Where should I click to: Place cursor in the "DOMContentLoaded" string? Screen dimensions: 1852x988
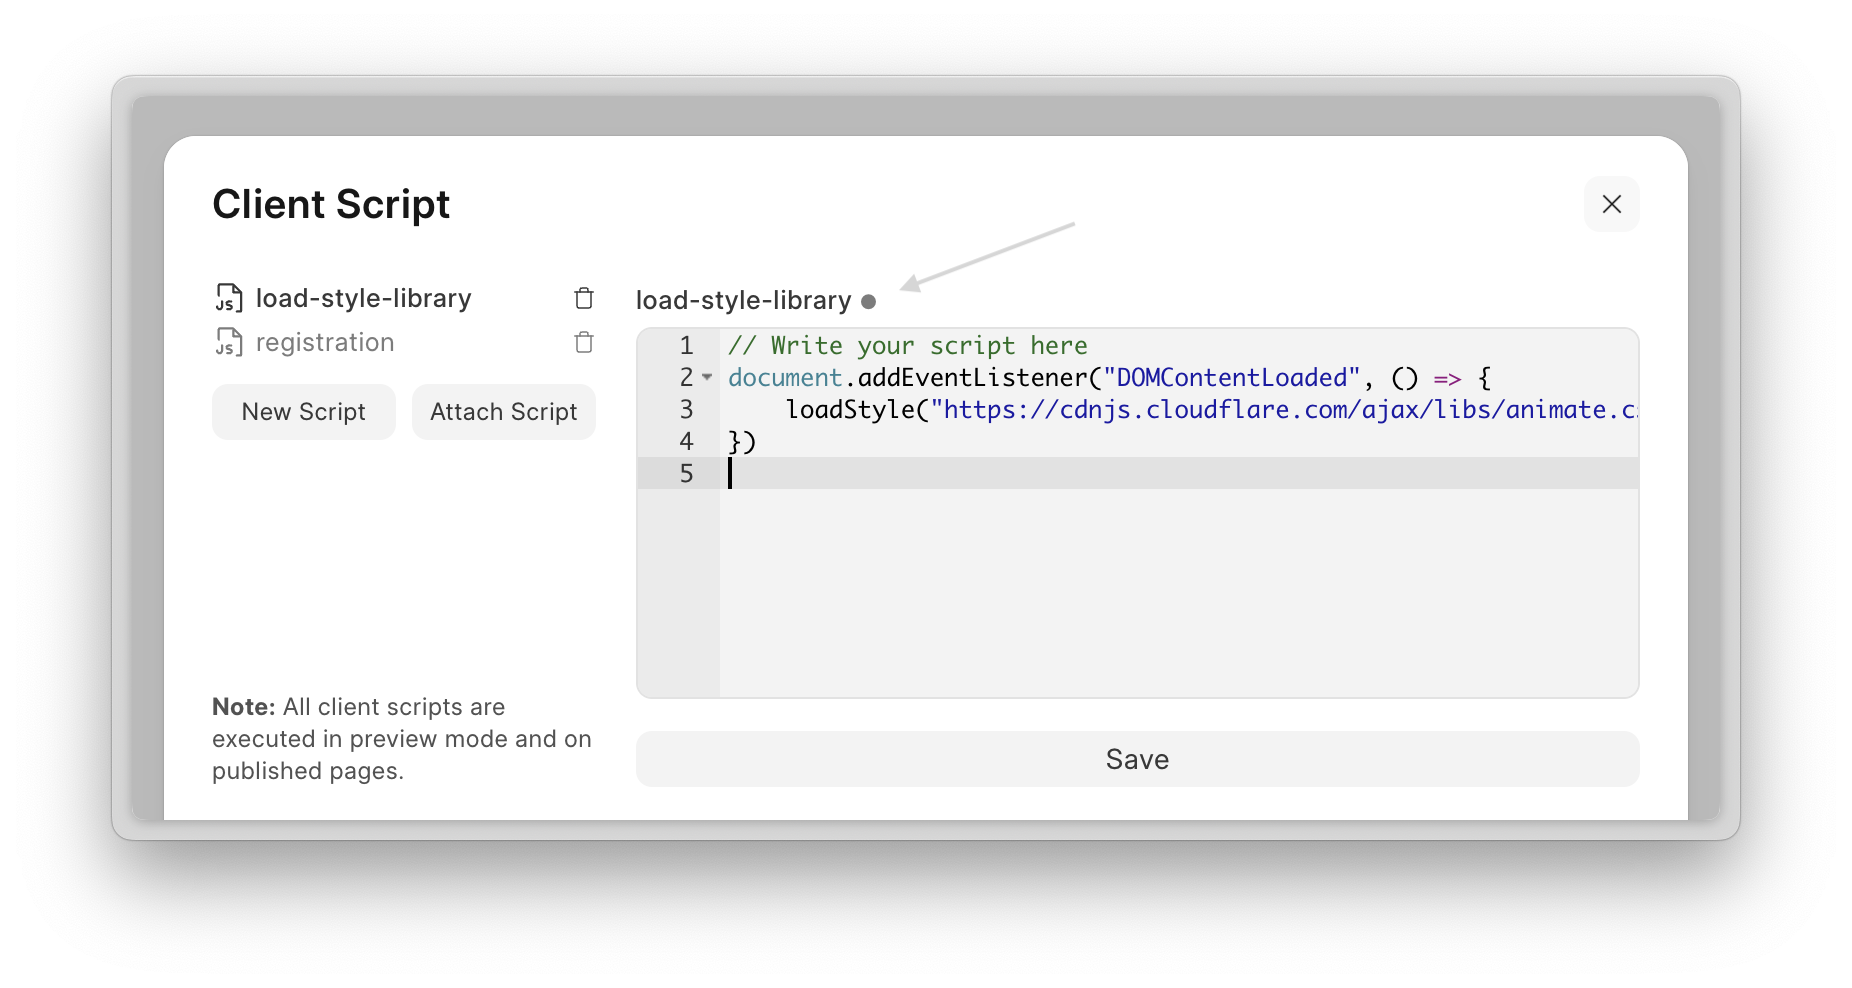[x=1230, y=377]
